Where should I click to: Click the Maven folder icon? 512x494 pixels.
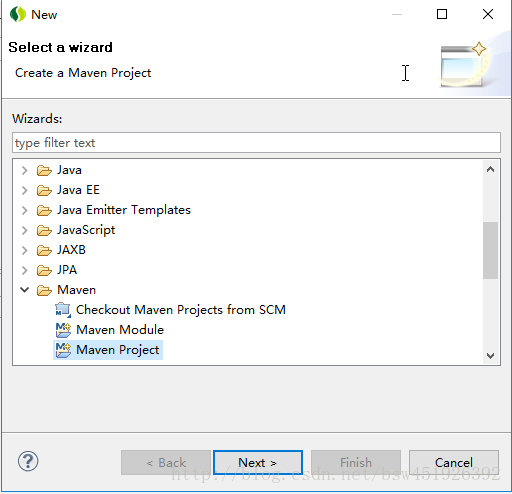pos(44,290)
